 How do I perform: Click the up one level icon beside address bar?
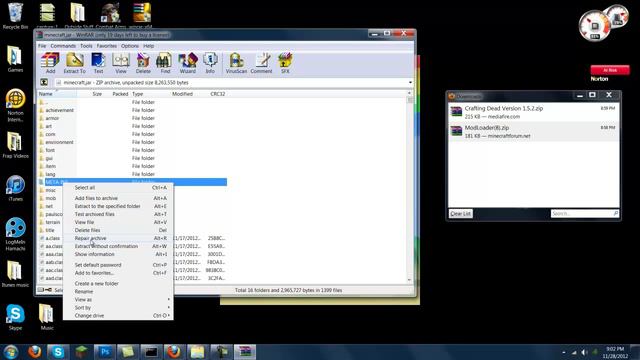click(44, 82)
